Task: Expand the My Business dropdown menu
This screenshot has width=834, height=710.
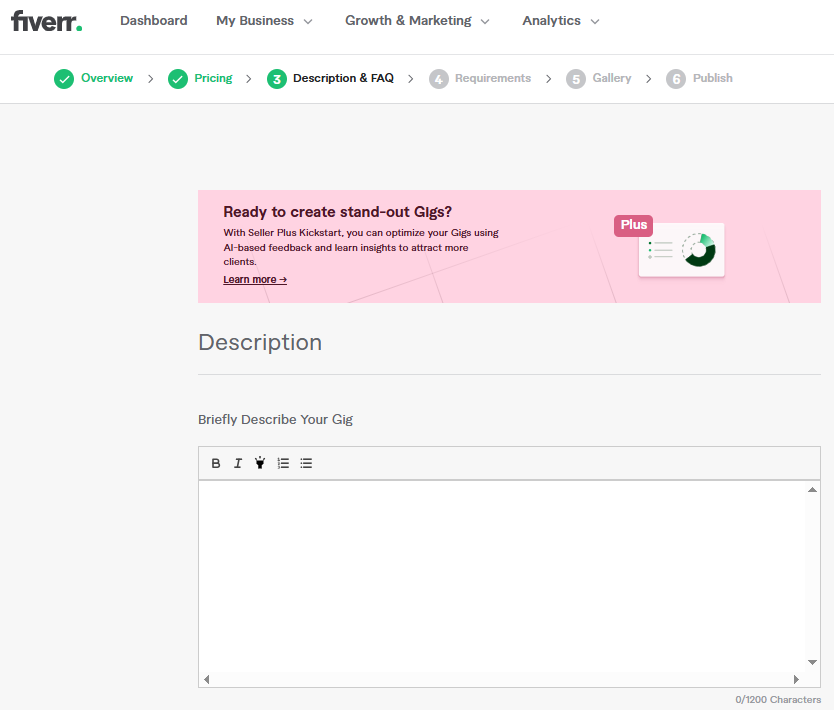Action: coord(264,21)
